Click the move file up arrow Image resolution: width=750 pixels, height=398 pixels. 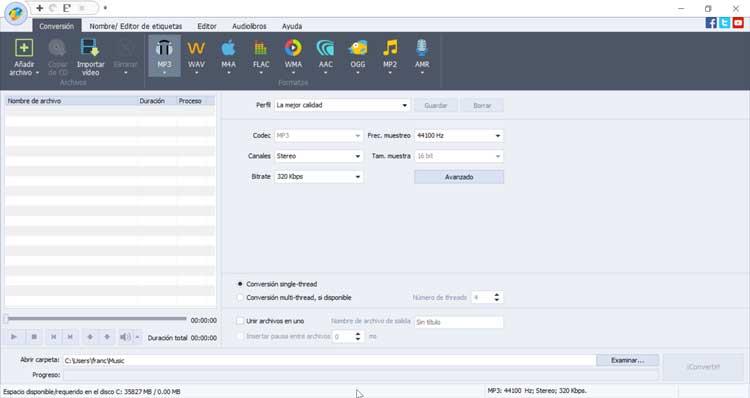point(90,337)
